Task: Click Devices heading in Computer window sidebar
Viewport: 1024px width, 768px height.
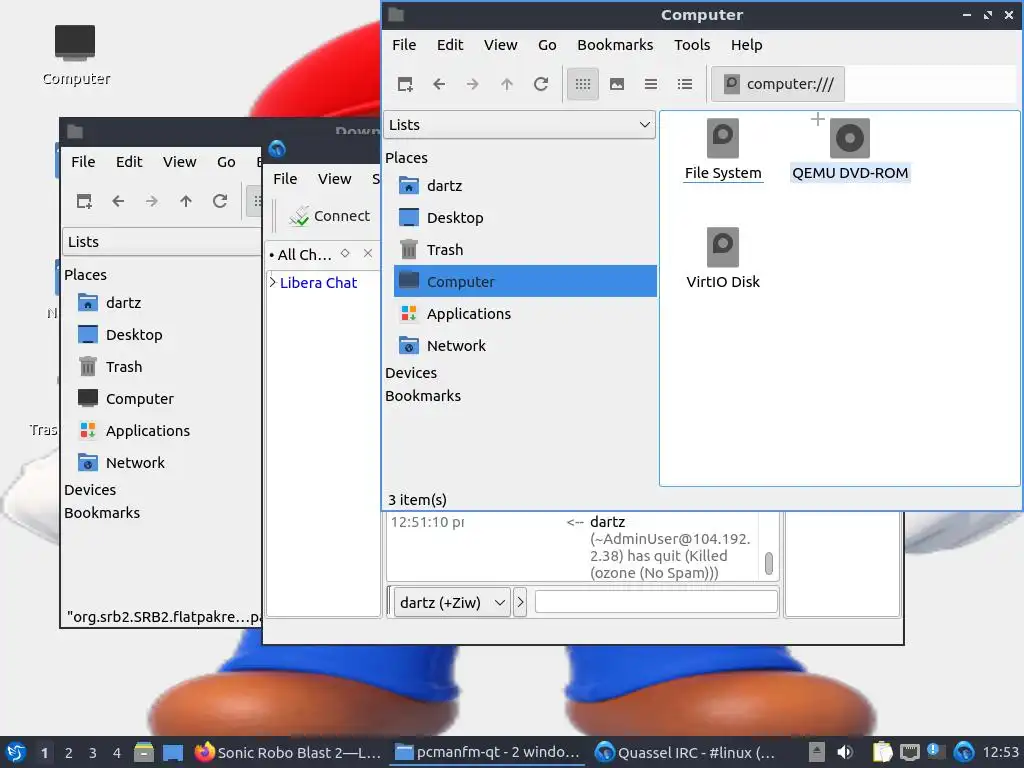Action: click(411, 373)
